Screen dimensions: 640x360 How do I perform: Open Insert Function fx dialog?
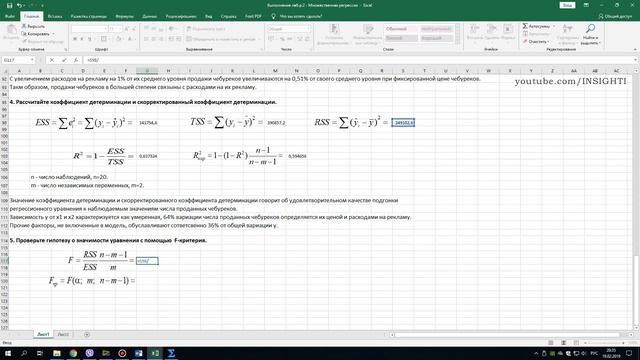click(76, 60)
